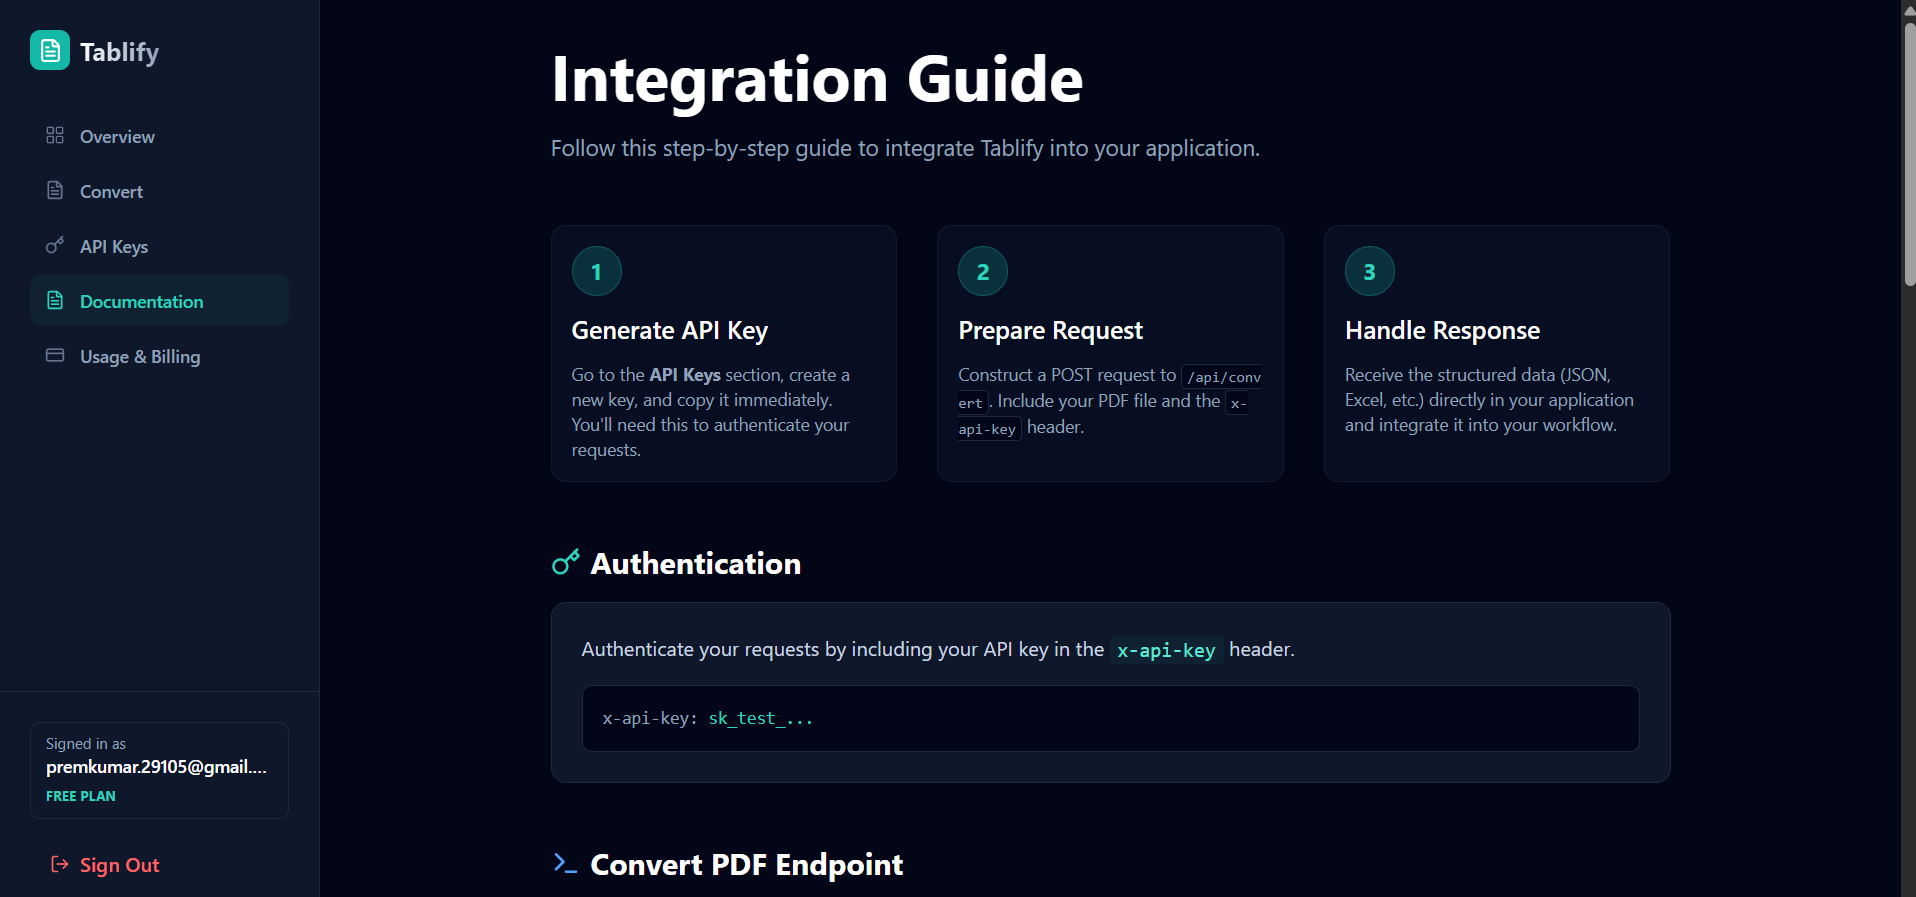The width and height of the screenshot is (1916, 897).
Task: Click the Authentication section heading
Action: pyautogui.click(x=696, y=564)
